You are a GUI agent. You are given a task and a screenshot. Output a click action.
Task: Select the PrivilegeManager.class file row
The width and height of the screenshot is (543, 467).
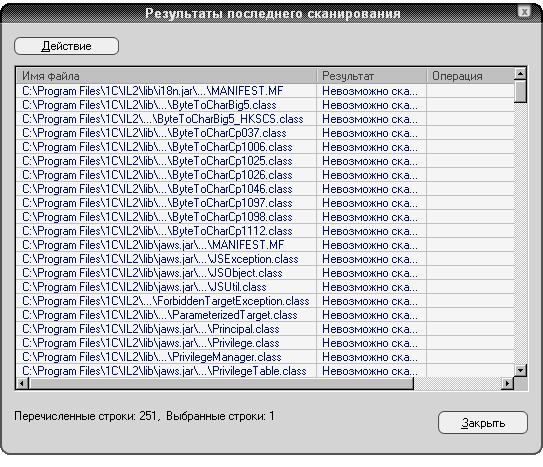pos(265,357)
